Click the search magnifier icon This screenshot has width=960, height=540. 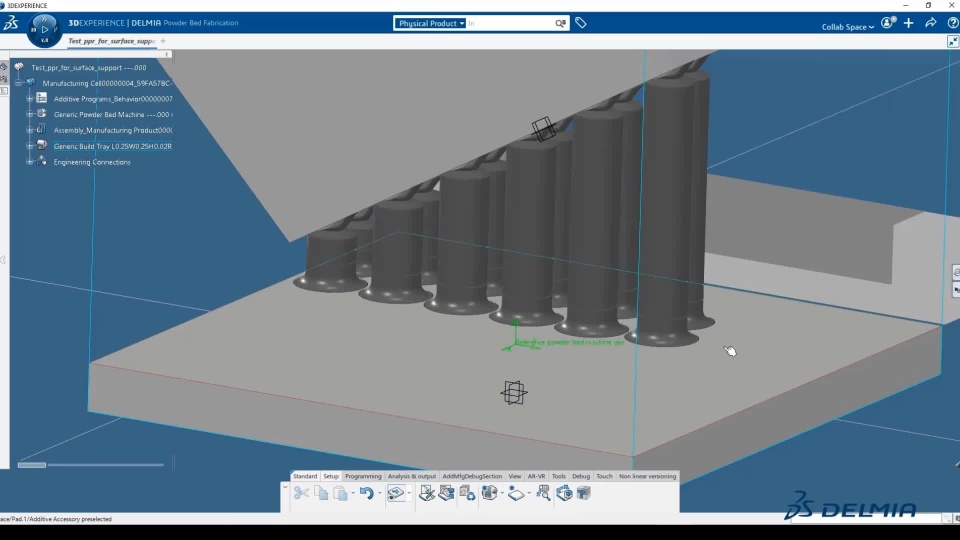click(560, 23)
